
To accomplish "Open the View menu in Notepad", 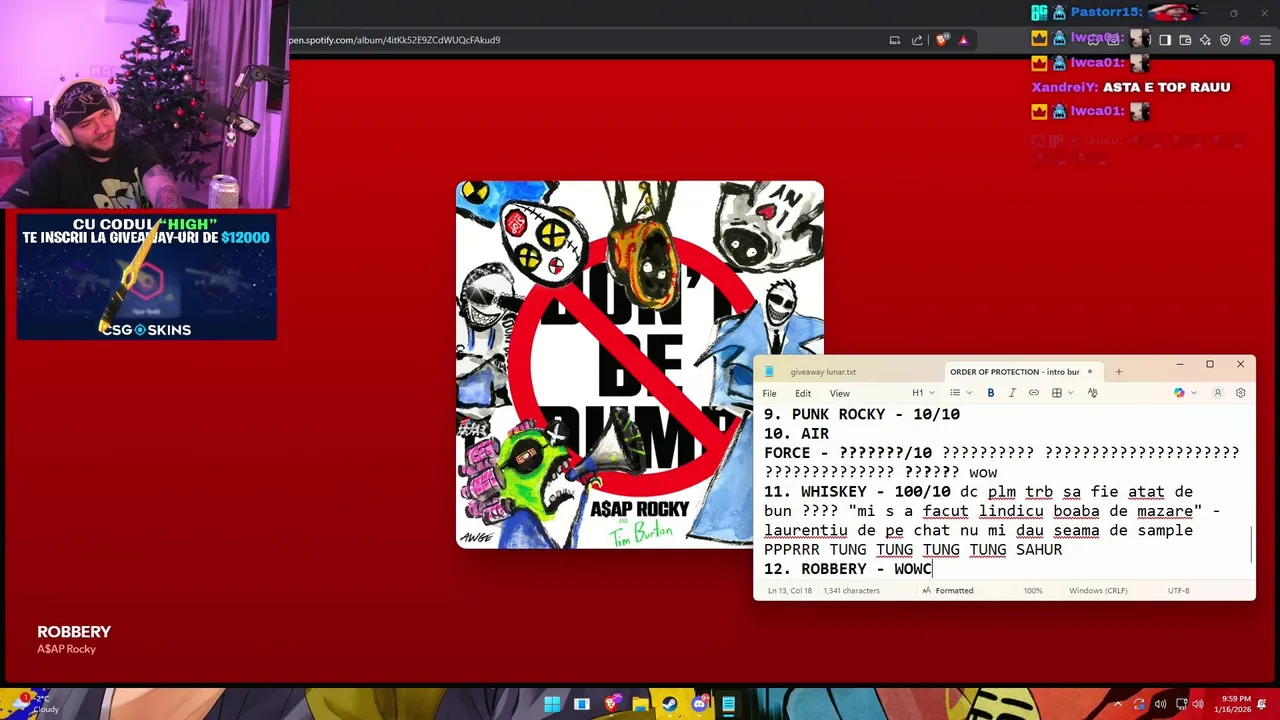I will tap(839, 393).
